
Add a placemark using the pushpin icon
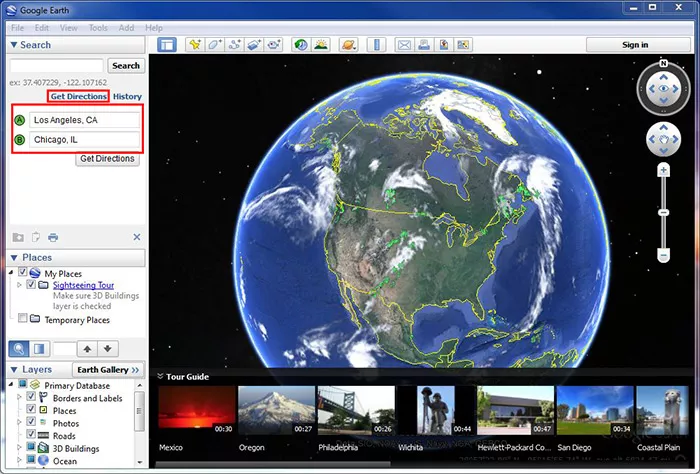coord(195,45)
